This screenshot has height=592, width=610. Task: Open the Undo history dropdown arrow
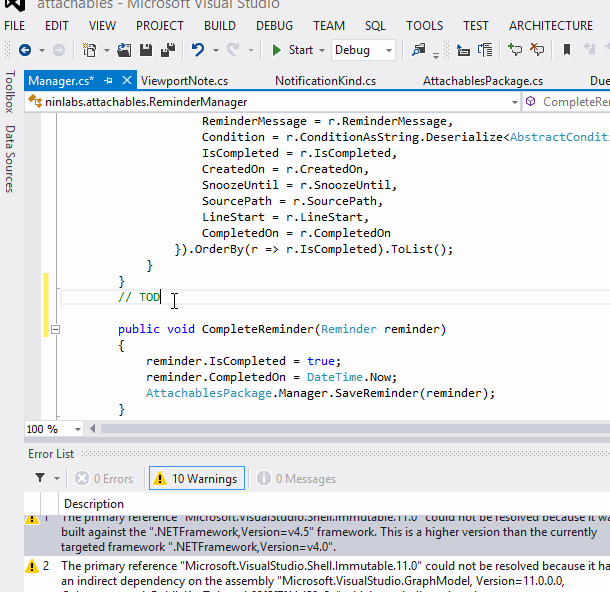coord(216,51)
